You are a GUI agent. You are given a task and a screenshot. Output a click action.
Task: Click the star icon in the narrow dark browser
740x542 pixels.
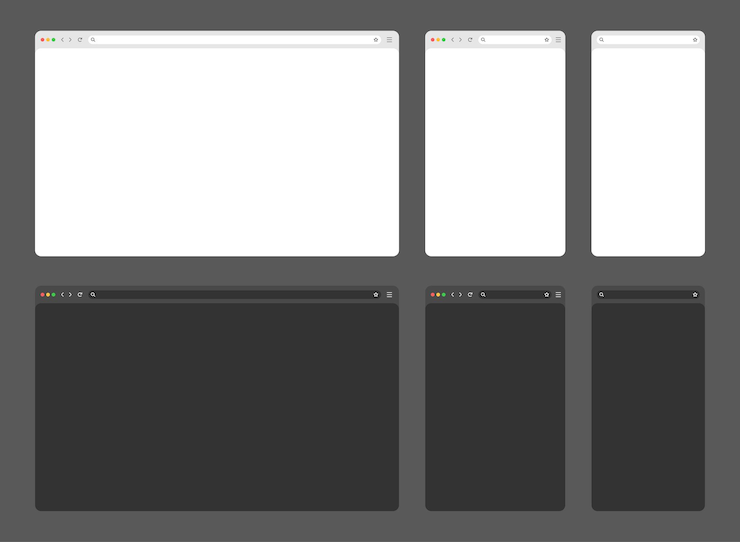tap(695, 295)
